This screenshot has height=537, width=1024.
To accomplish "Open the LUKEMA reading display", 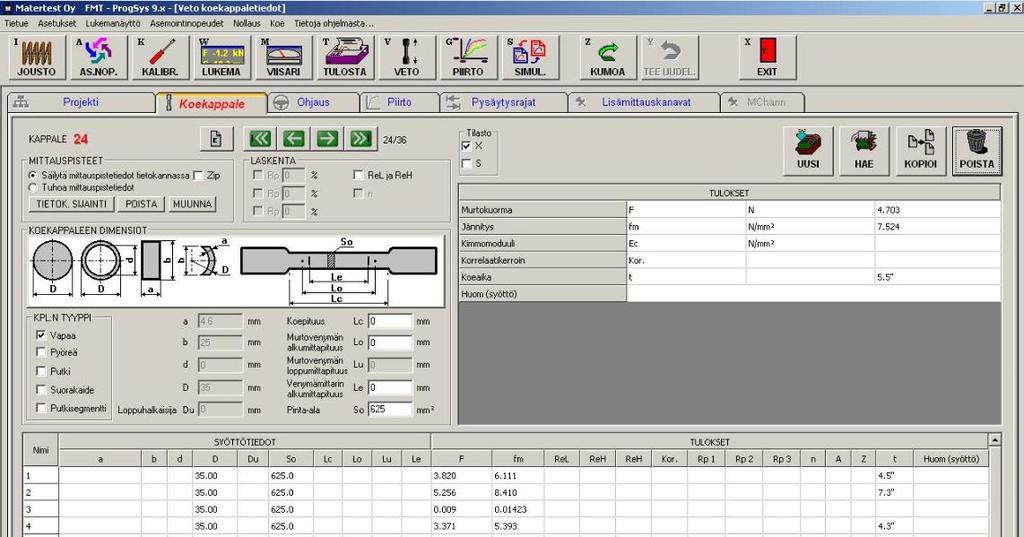I will (221, 57).
